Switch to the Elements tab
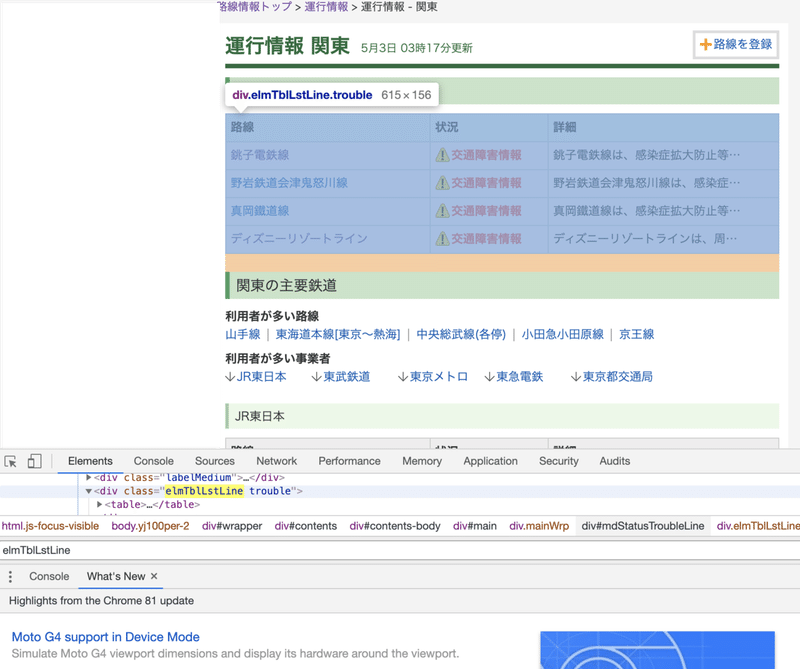The width and height of the screenshot is (800, 669). click(x=90, y=461)
